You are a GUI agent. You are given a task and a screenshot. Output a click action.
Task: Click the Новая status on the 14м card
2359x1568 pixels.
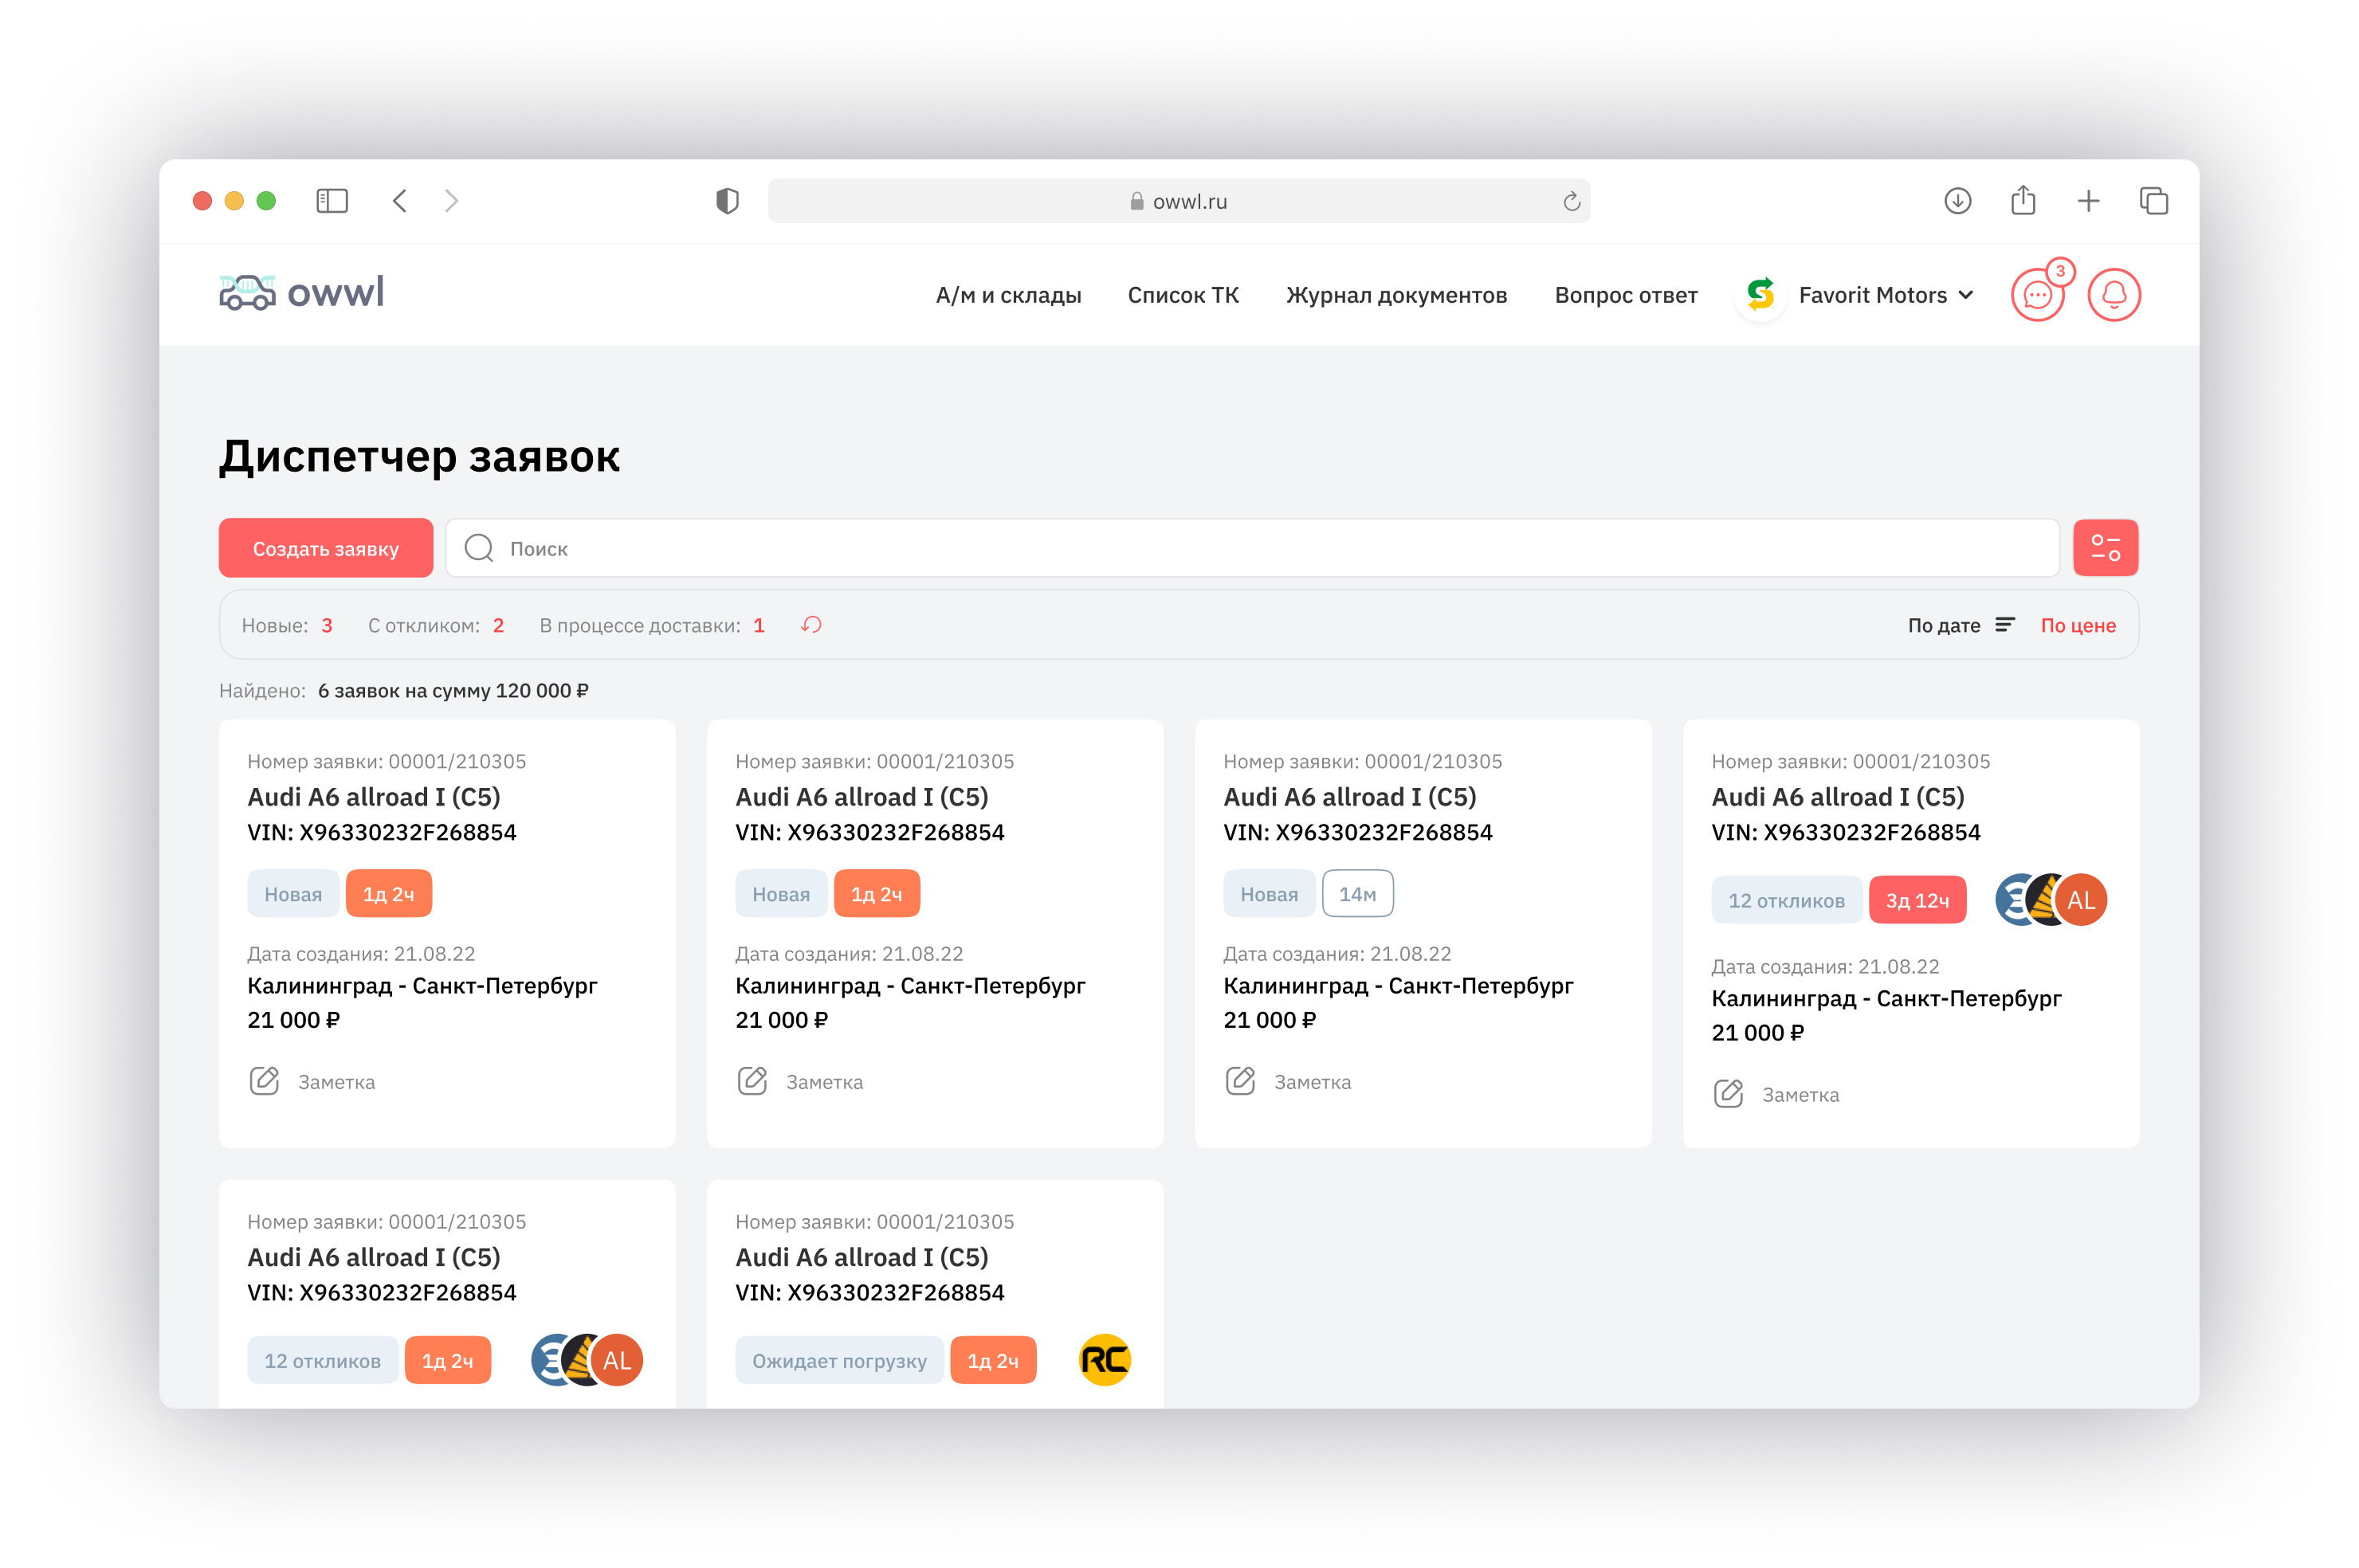pyautogui.click(x=1269, y=894)
